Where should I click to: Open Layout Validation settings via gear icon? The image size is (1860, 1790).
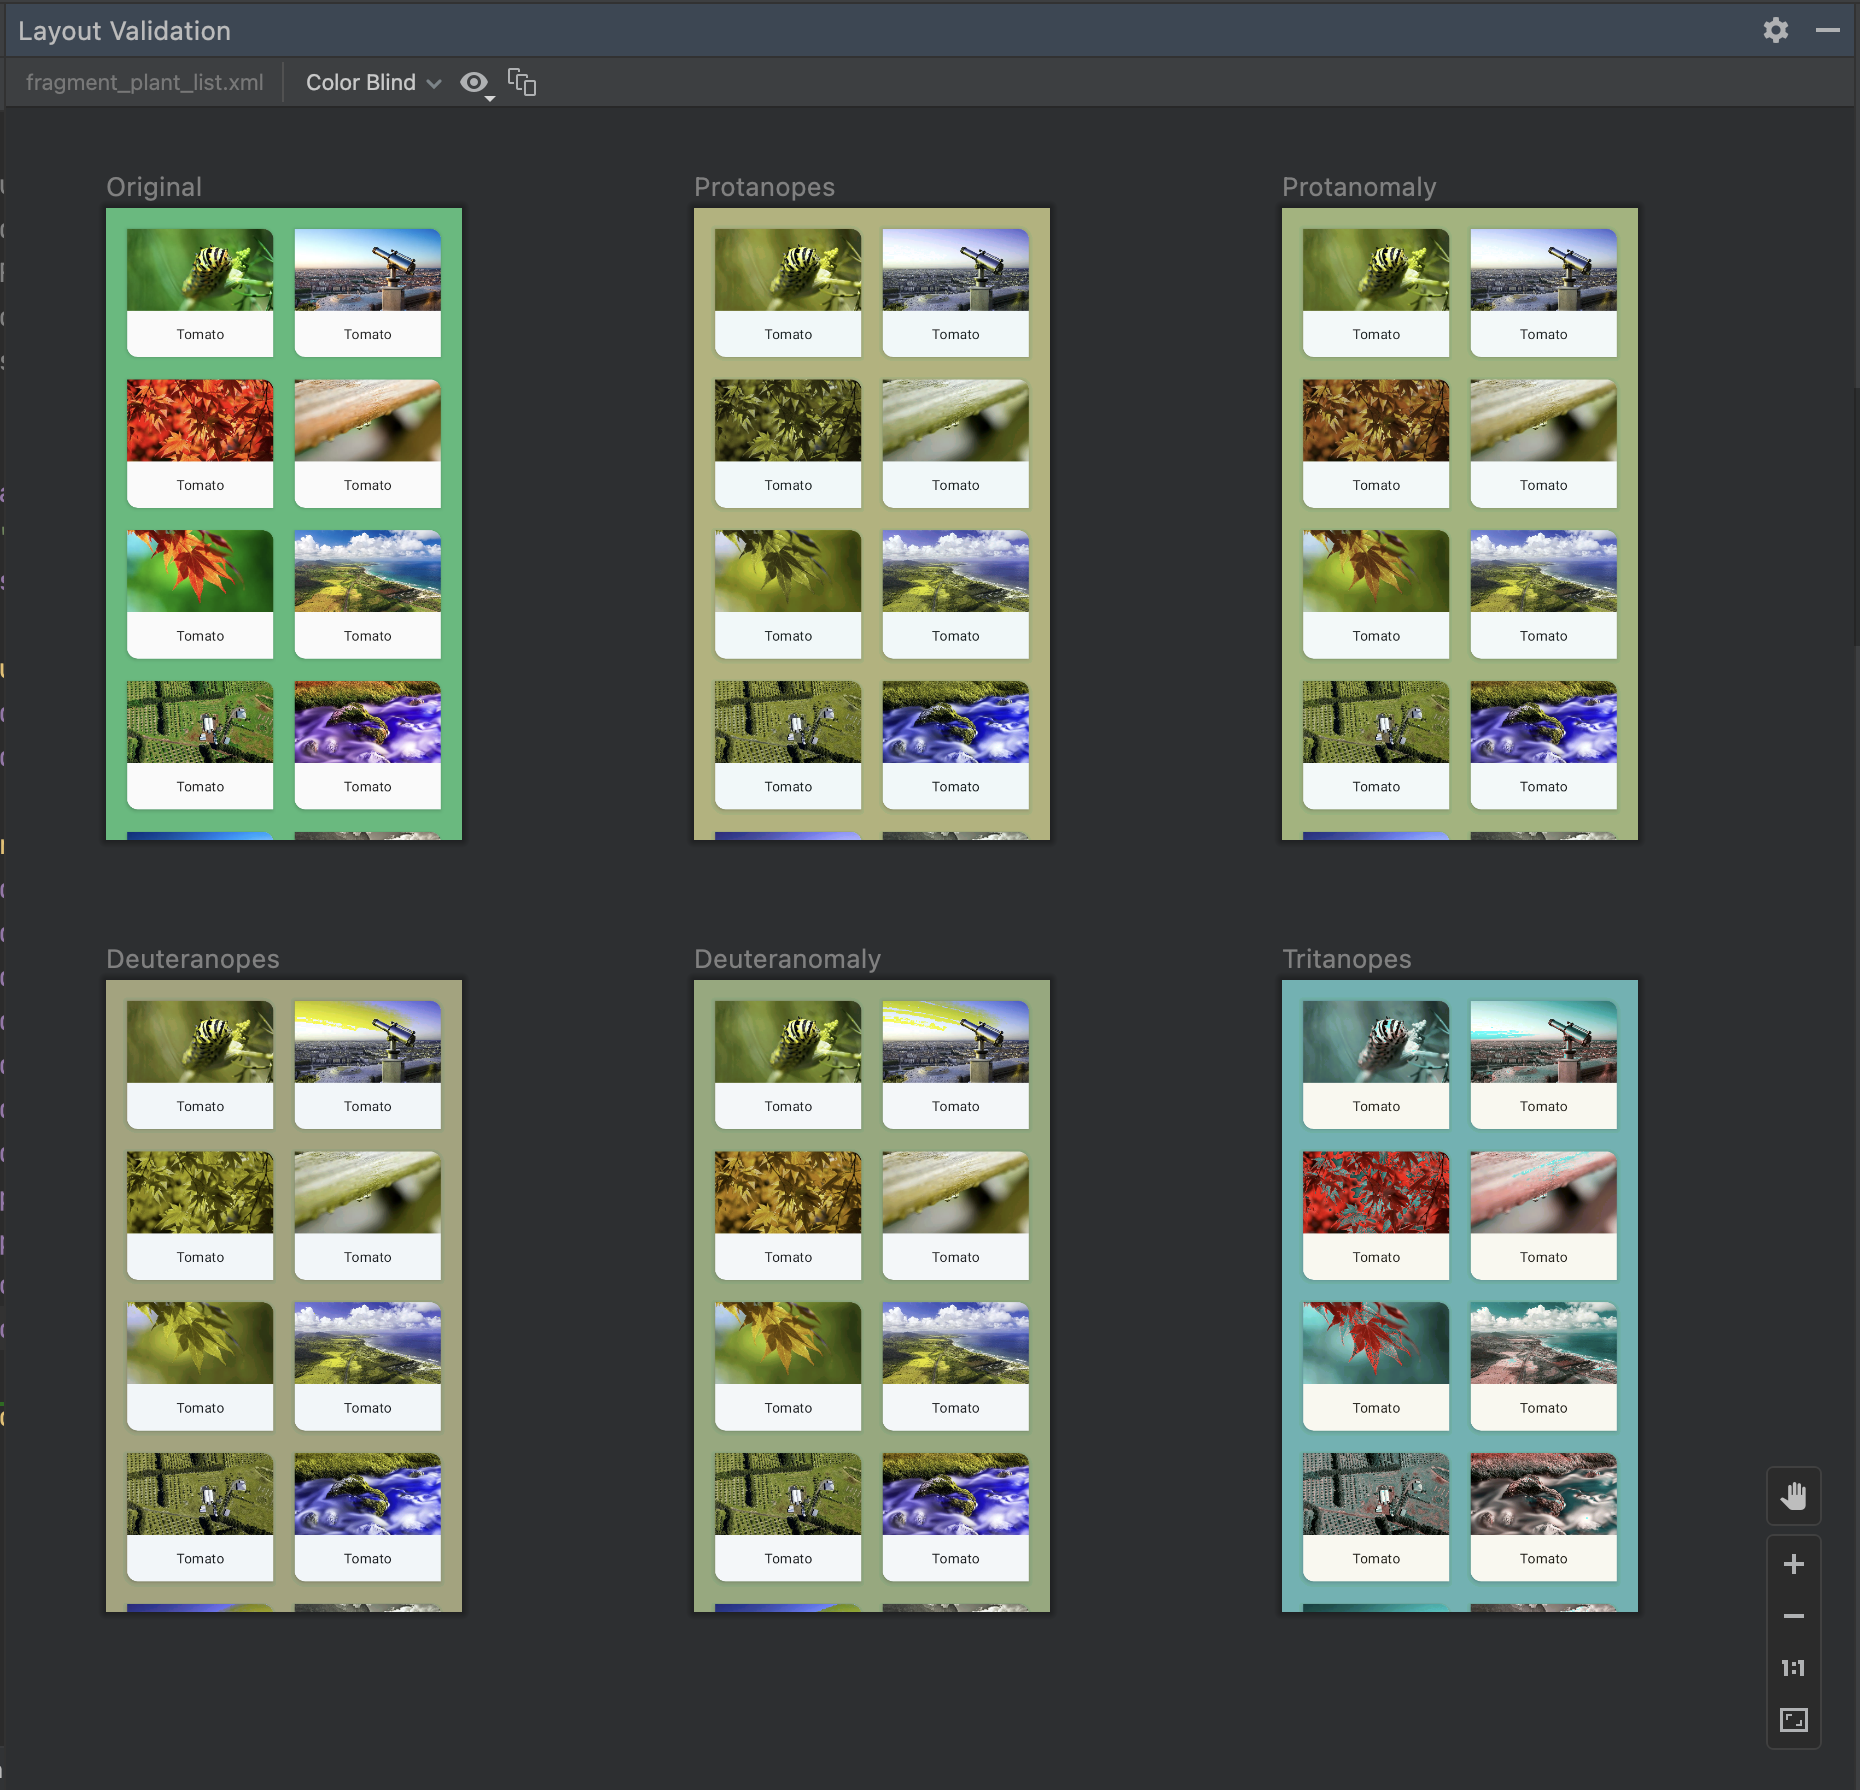[1776, 30]
